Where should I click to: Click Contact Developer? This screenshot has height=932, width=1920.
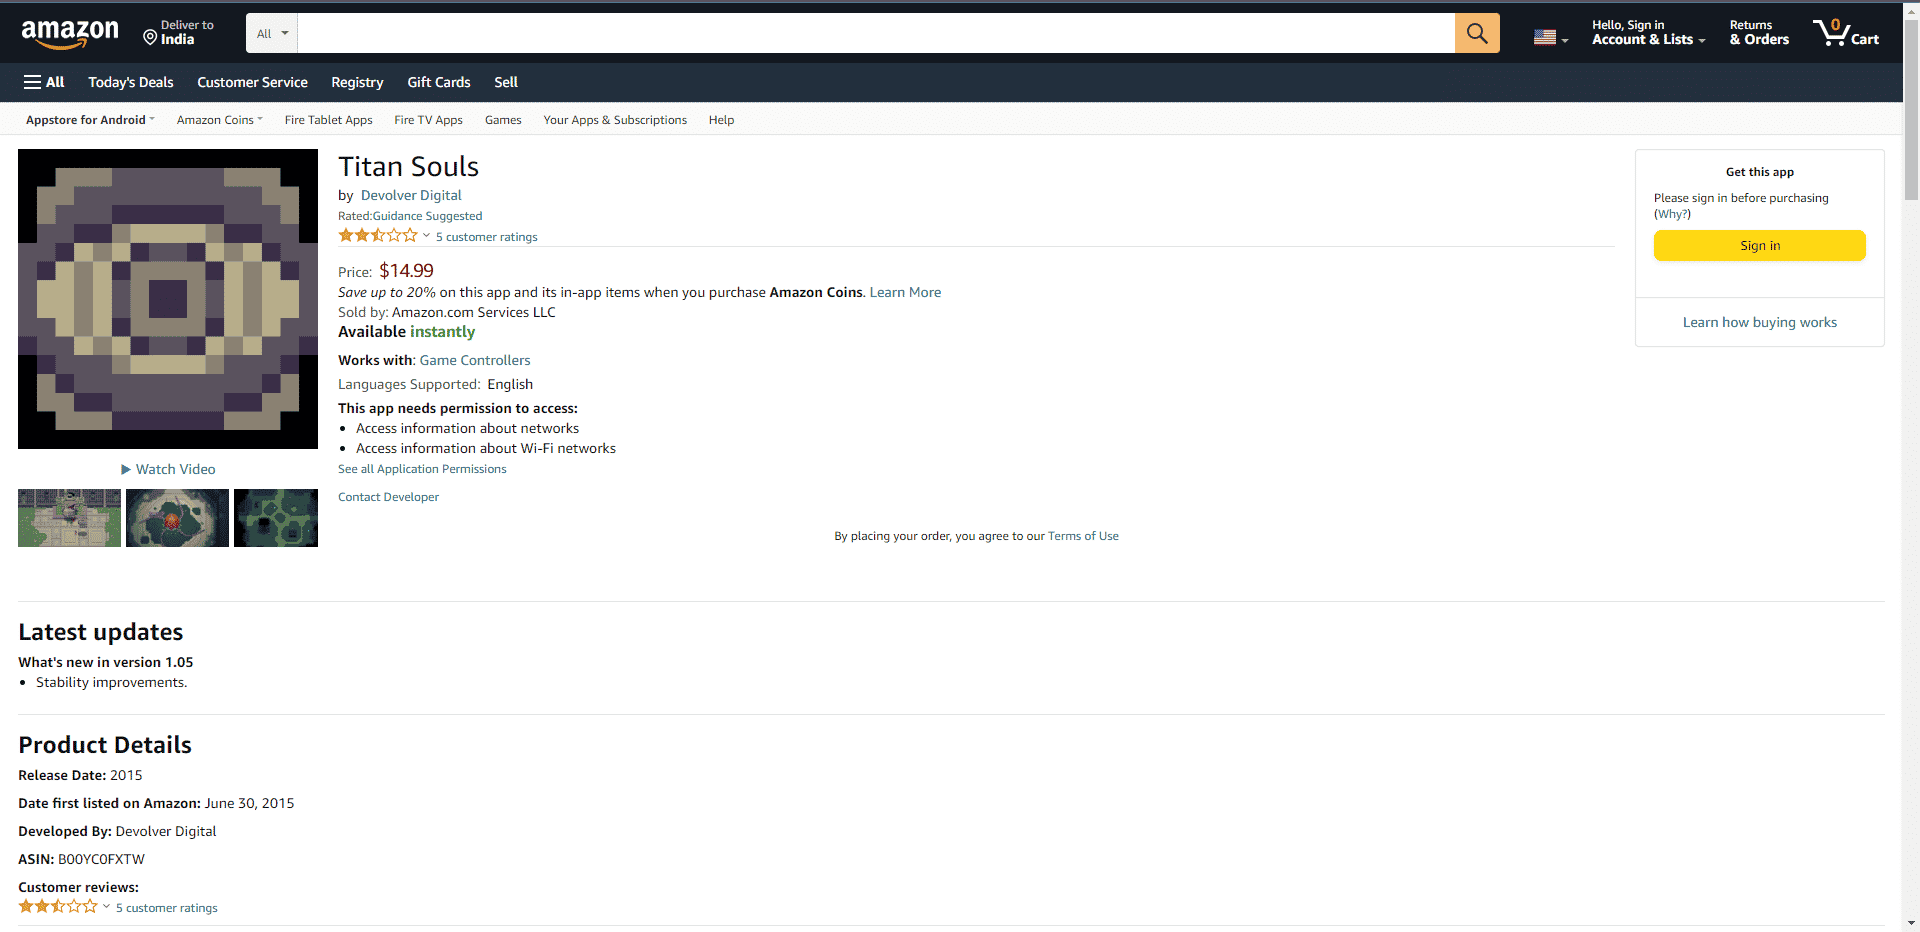(x=388, y=497)
